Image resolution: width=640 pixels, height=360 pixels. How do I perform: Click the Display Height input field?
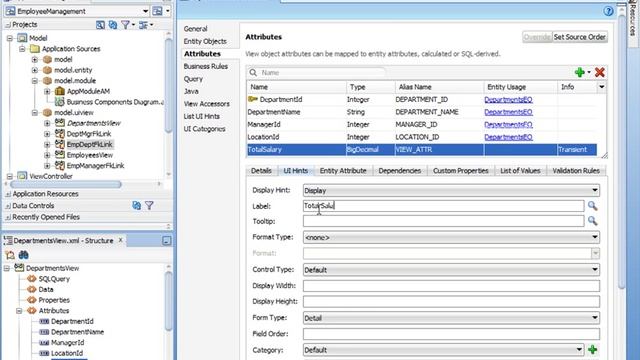coord(451,302)
